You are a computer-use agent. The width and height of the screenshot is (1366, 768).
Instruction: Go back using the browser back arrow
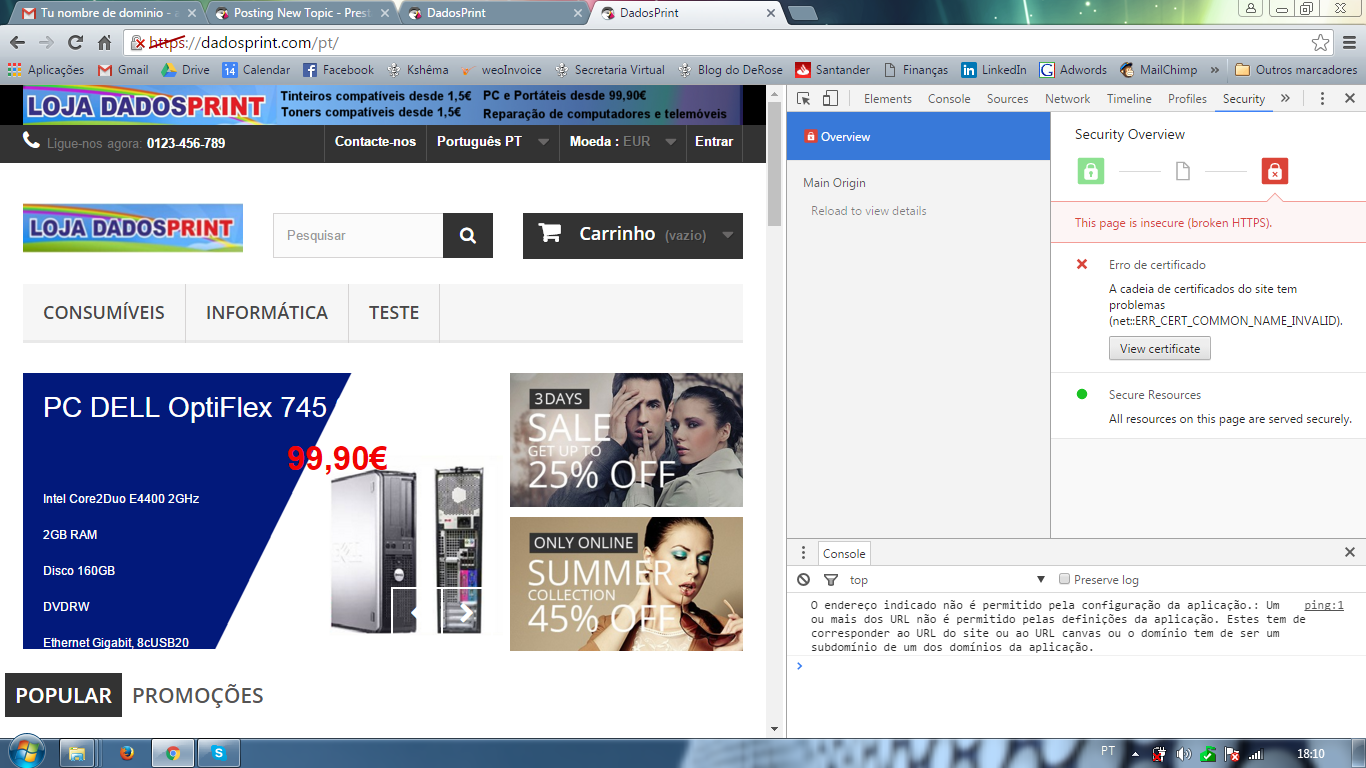tap(17, 43)
